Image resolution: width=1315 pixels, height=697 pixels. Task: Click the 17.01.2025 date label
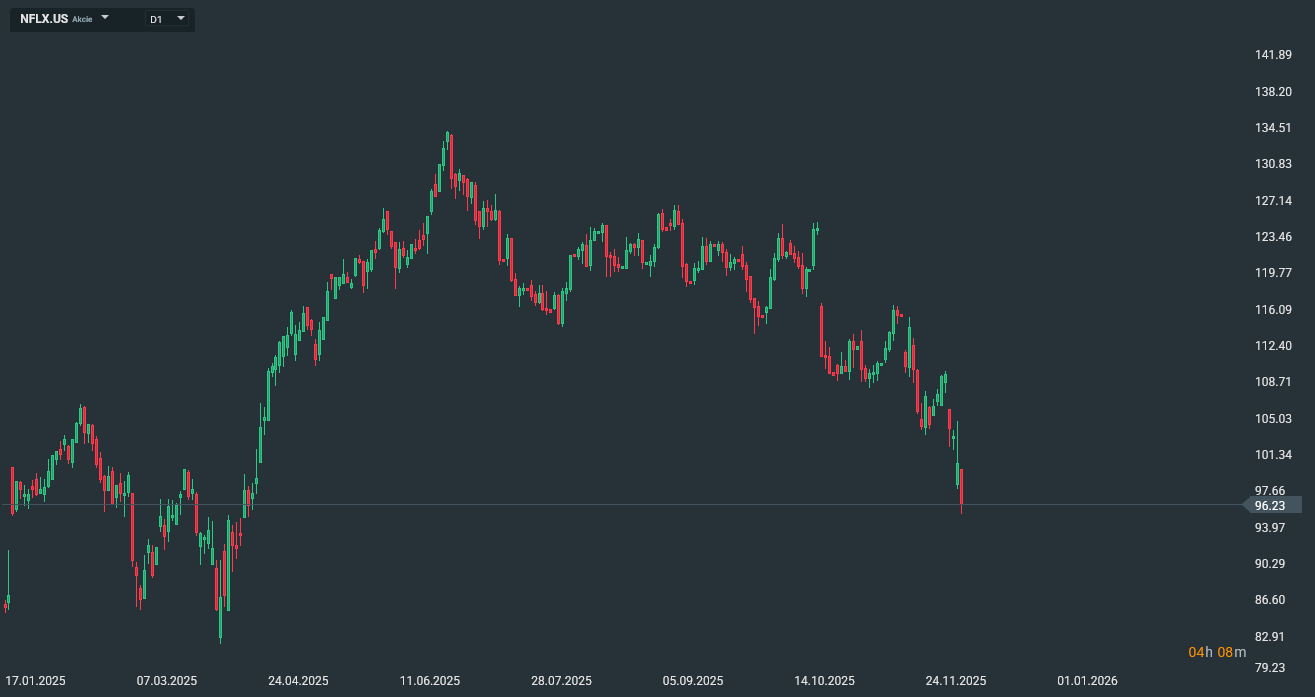(x=35, y=681)
